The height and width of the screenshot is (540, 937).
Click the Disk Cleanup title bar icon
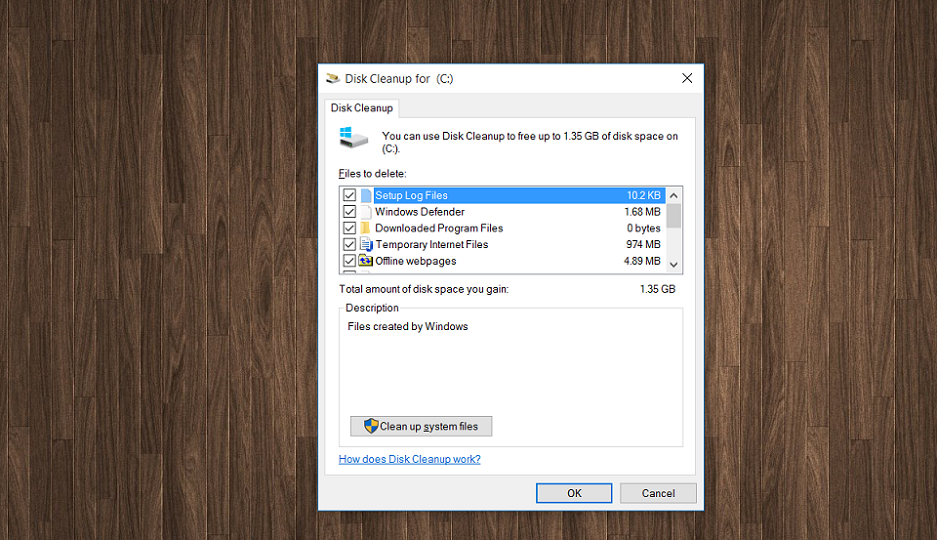(332, 78)
